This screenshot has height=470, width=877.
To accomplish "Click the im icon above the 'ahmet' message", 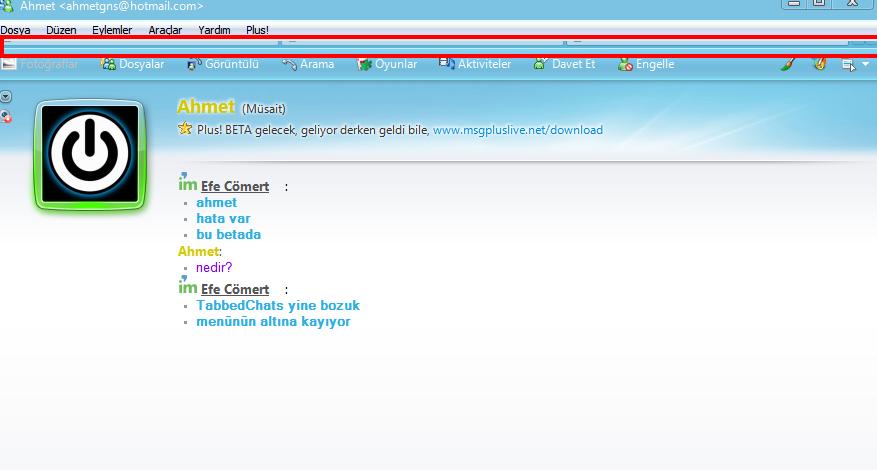I will pos(187,182).
